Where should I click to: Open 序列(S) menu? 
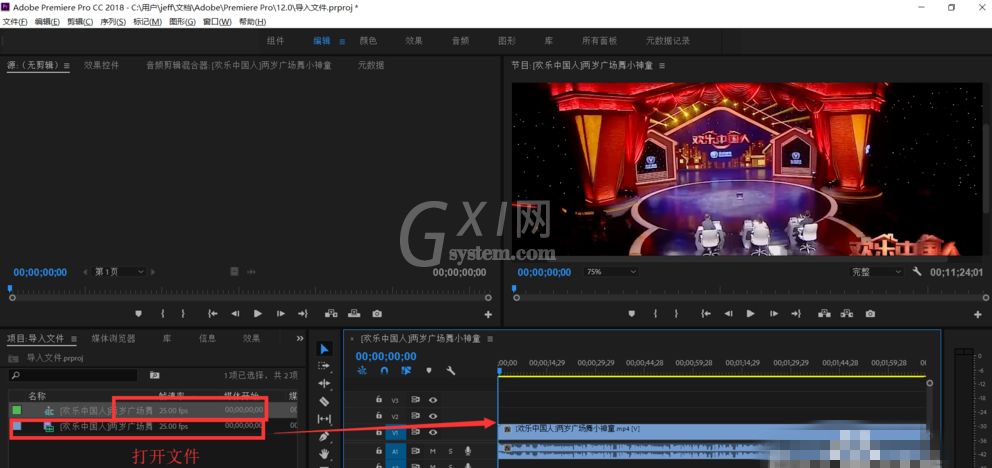(x=113, y=22)
